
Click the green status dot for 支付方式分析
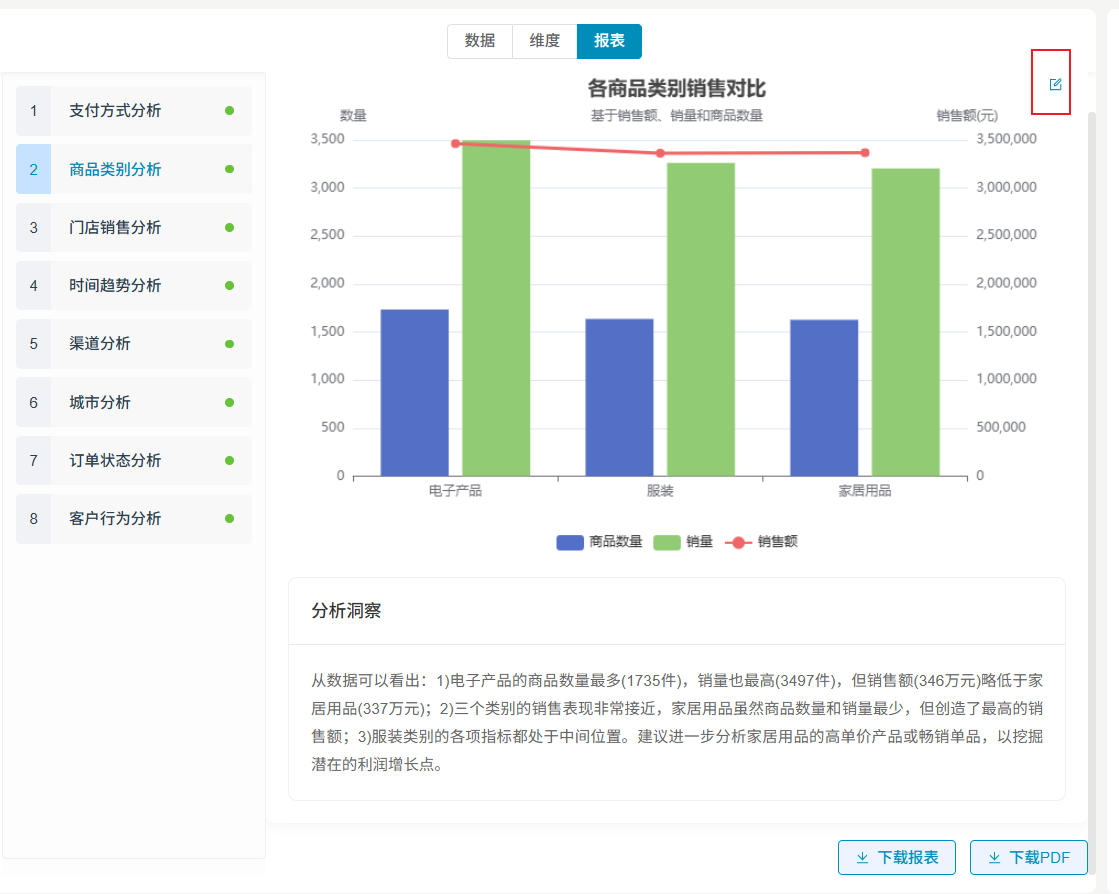(x=229, y=111)
